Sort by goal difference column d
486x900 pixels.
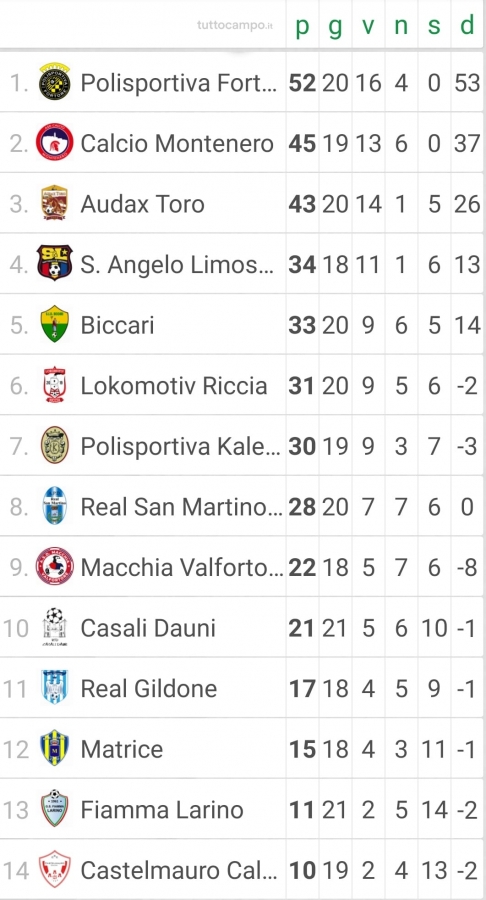pos(467,25)
